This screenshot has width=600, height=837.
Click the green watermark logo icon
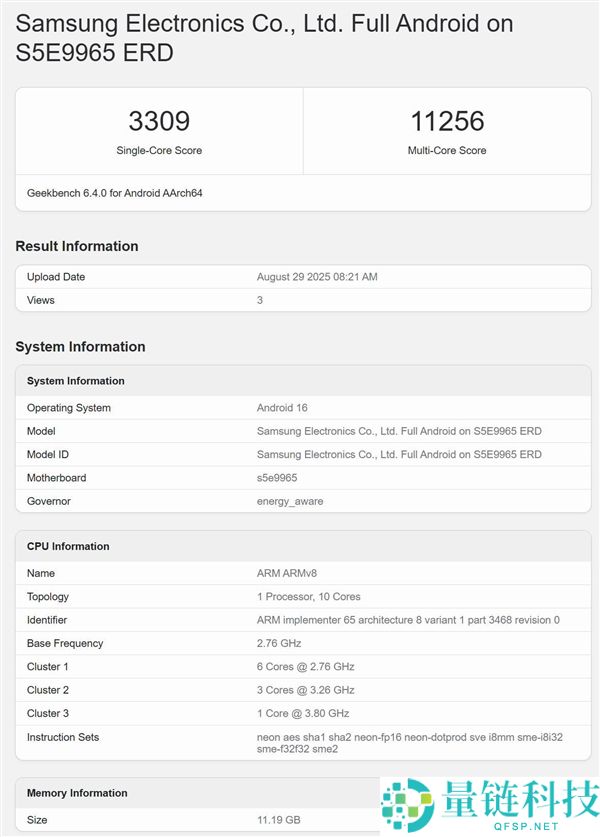tap(405, 803)
